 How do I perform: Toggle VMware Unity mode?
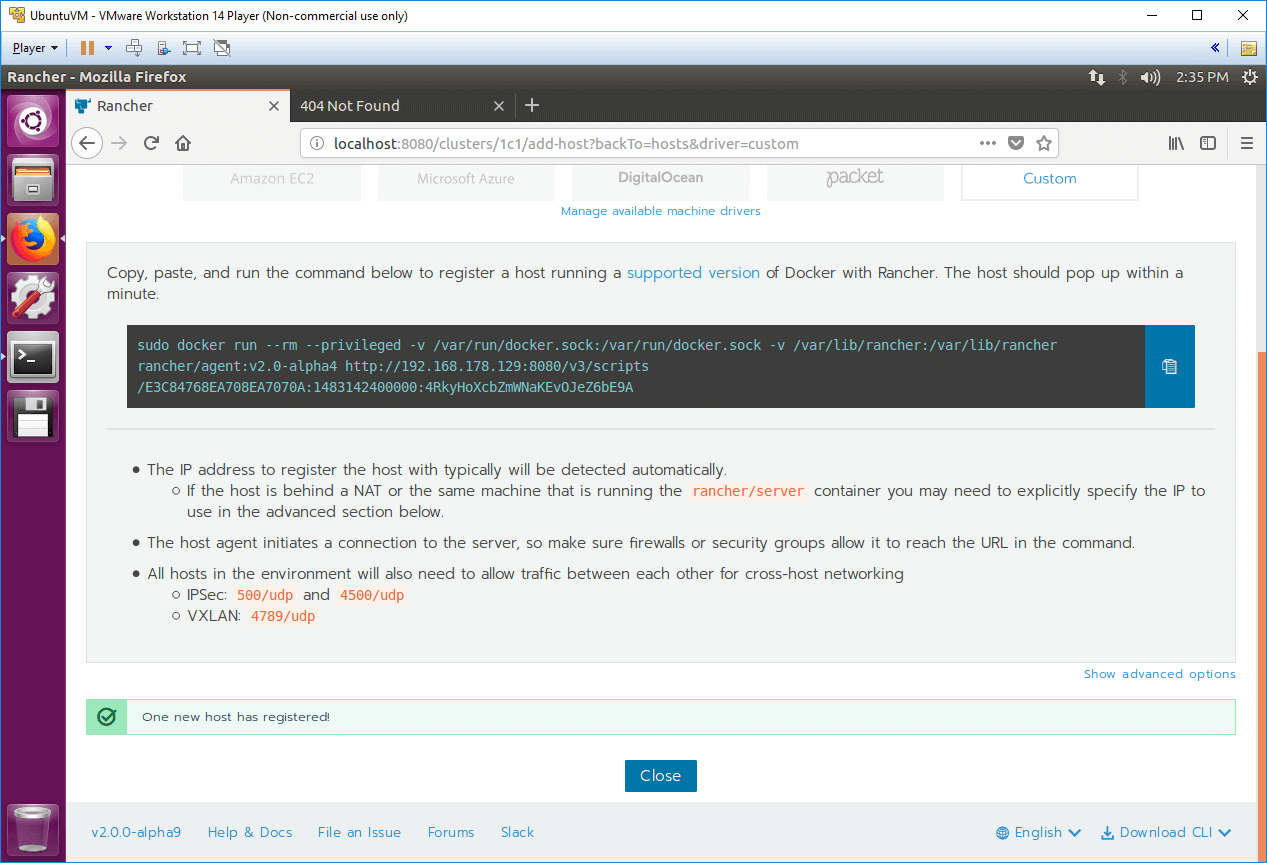click(222, 47)
